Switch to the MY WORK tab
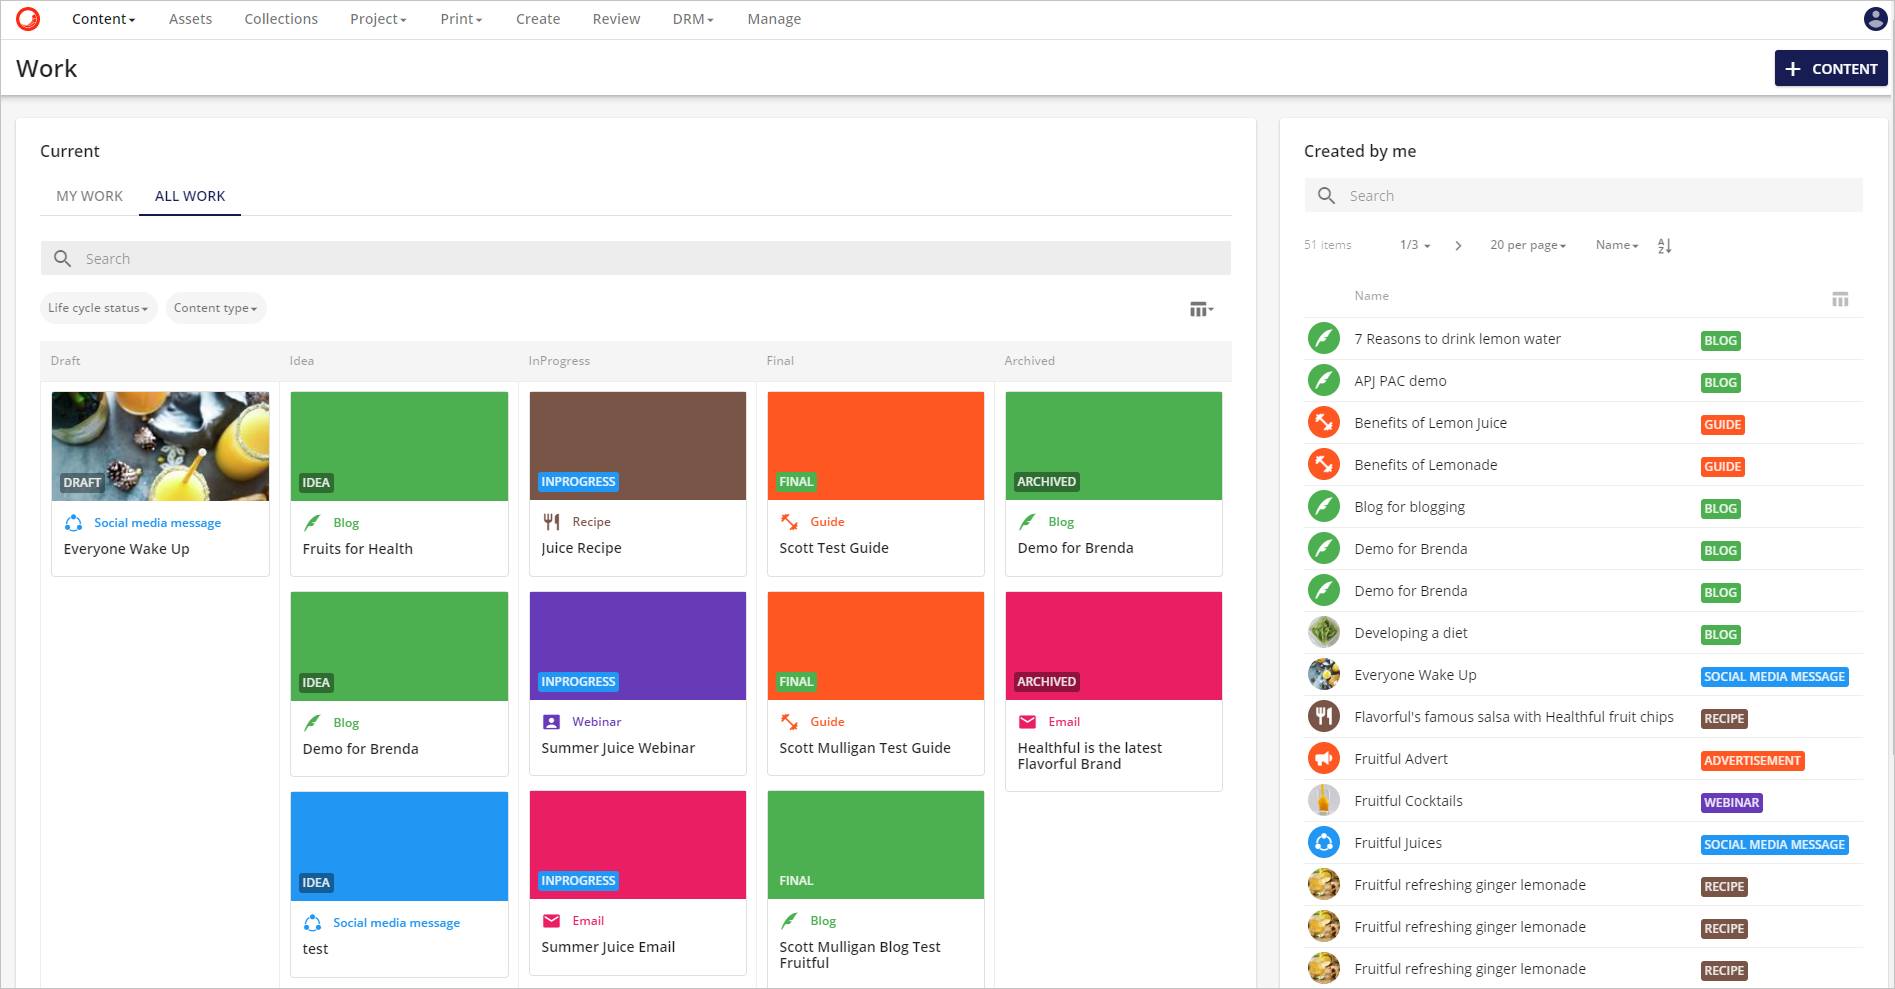The image size is (1895, 989). [x=89, y=196]
